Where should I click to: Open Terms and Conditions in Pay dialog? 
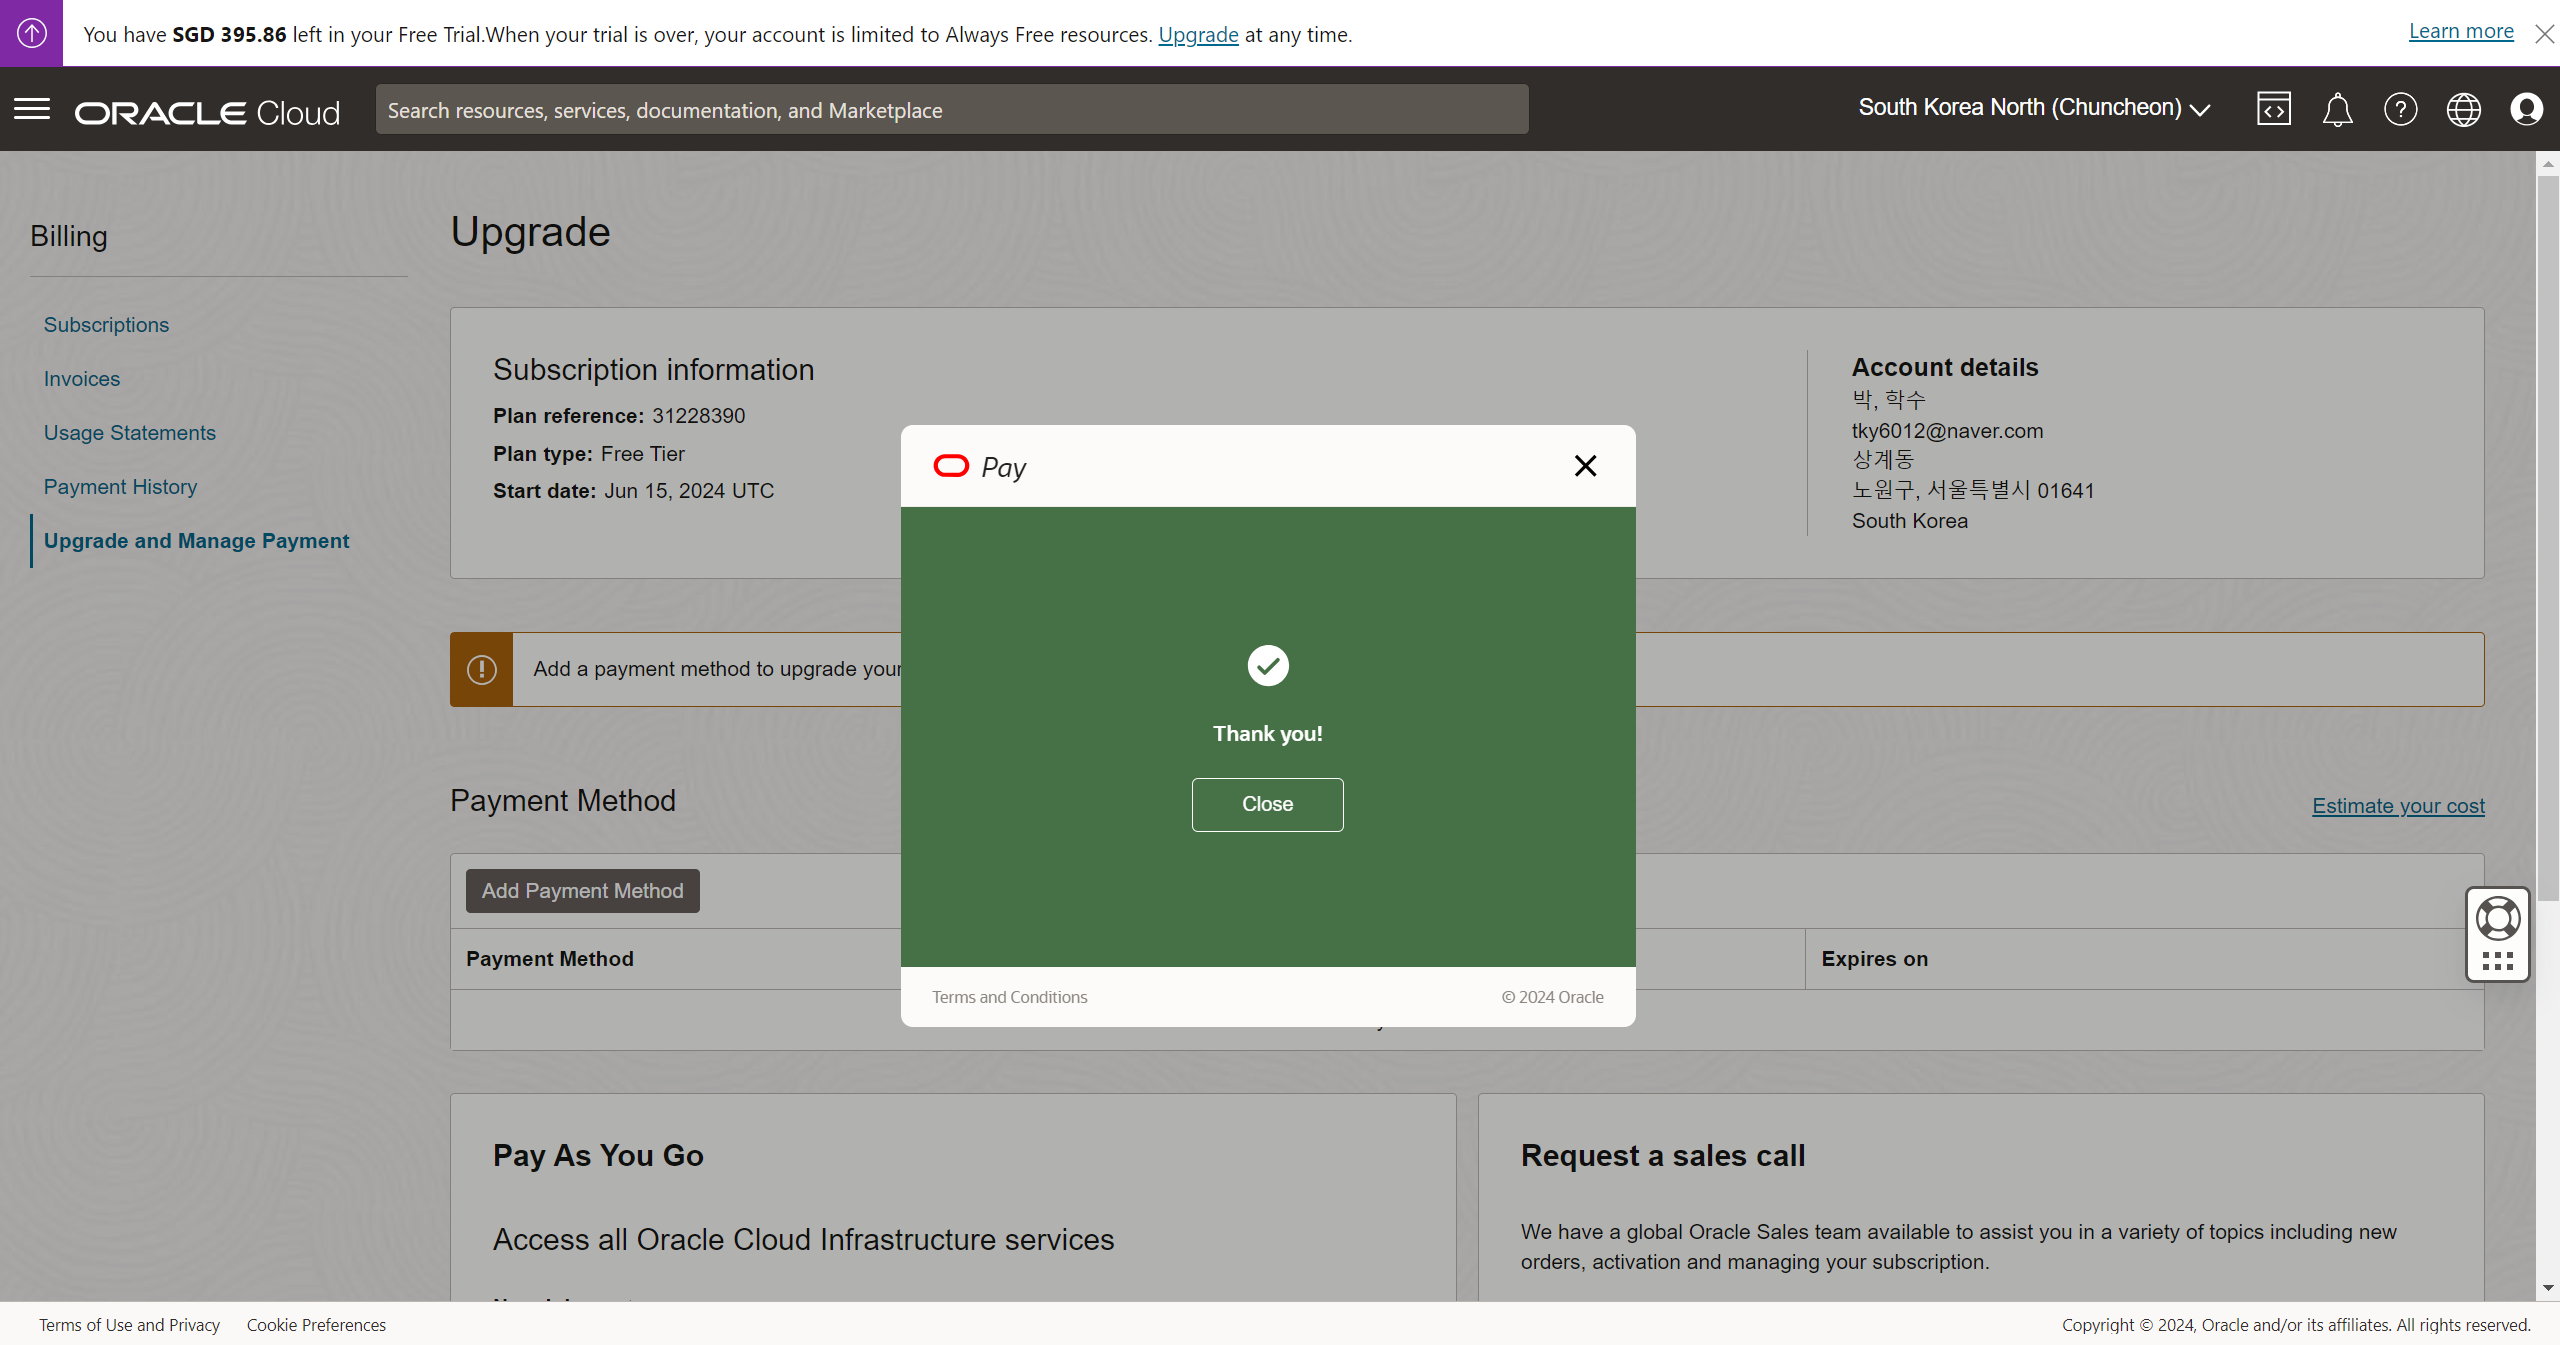[x=1009, y=997]
